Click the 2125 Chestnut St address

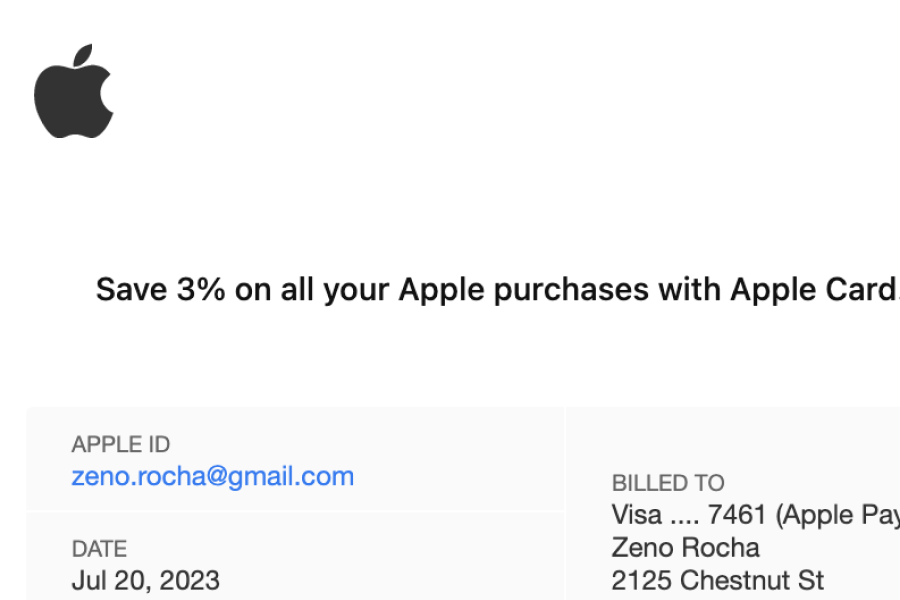717,580
